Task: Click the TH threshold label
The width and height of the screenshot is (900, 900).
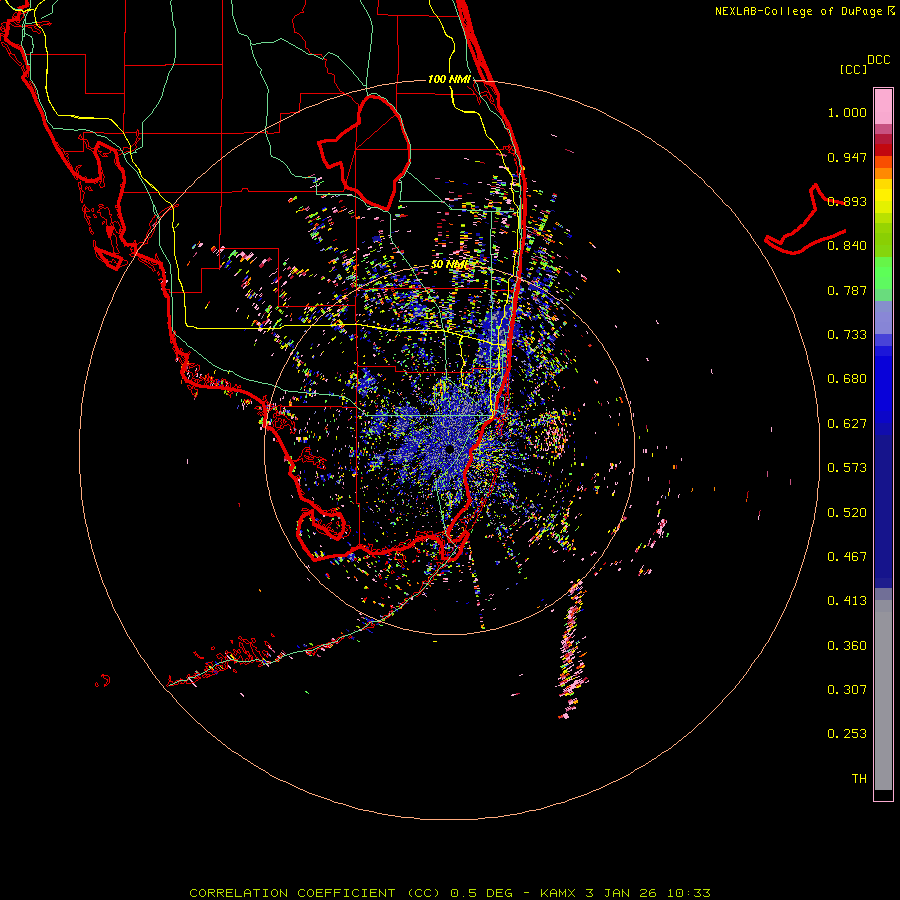Action: point(859,779)
